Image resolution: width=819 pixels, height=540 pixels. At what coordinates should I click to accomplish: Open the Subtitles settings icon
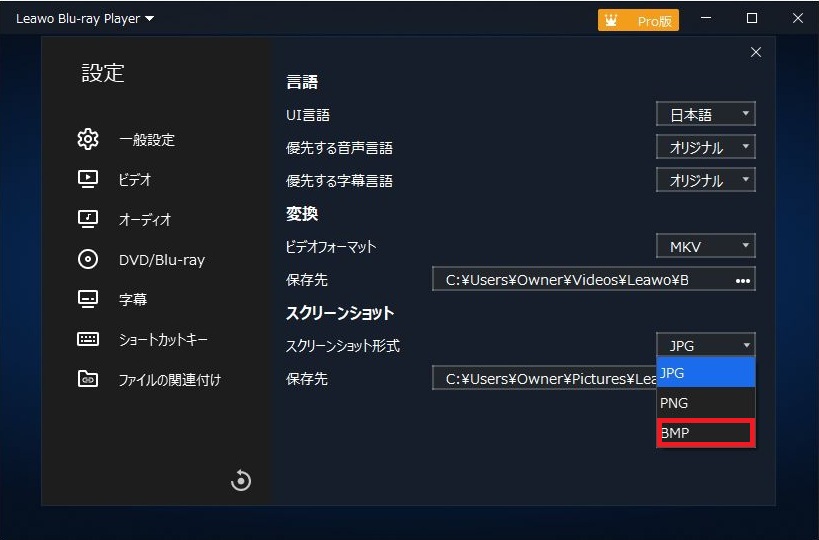(88, 299)
